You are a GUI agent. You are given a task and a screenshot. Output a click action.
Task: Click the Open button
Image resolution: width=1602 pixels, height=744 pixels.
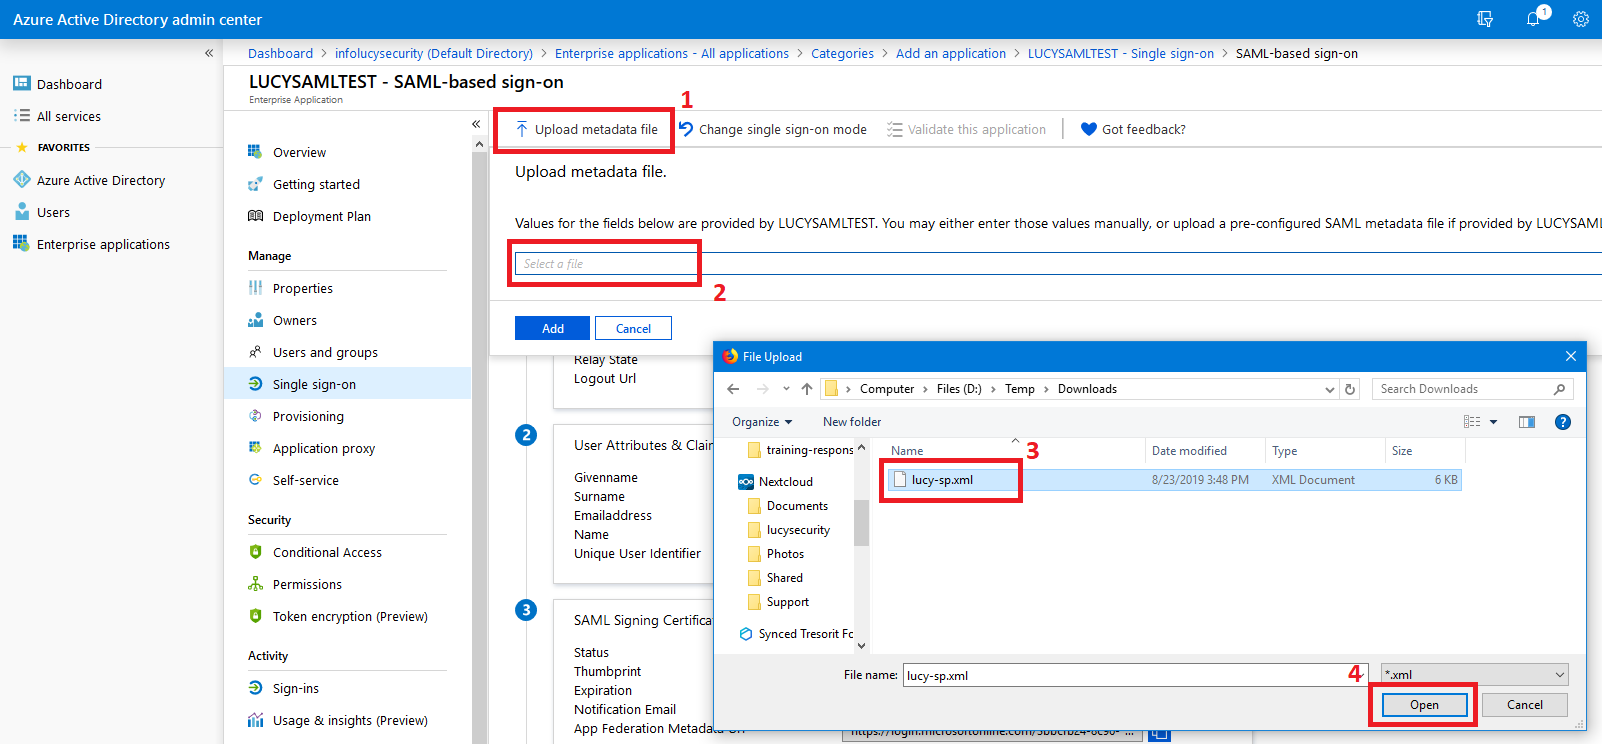[1424, 705]
